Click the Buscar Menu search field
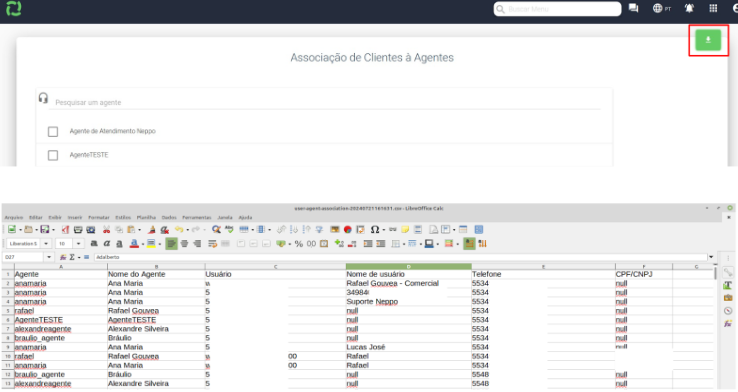738x392 pixels. point(557,9)
